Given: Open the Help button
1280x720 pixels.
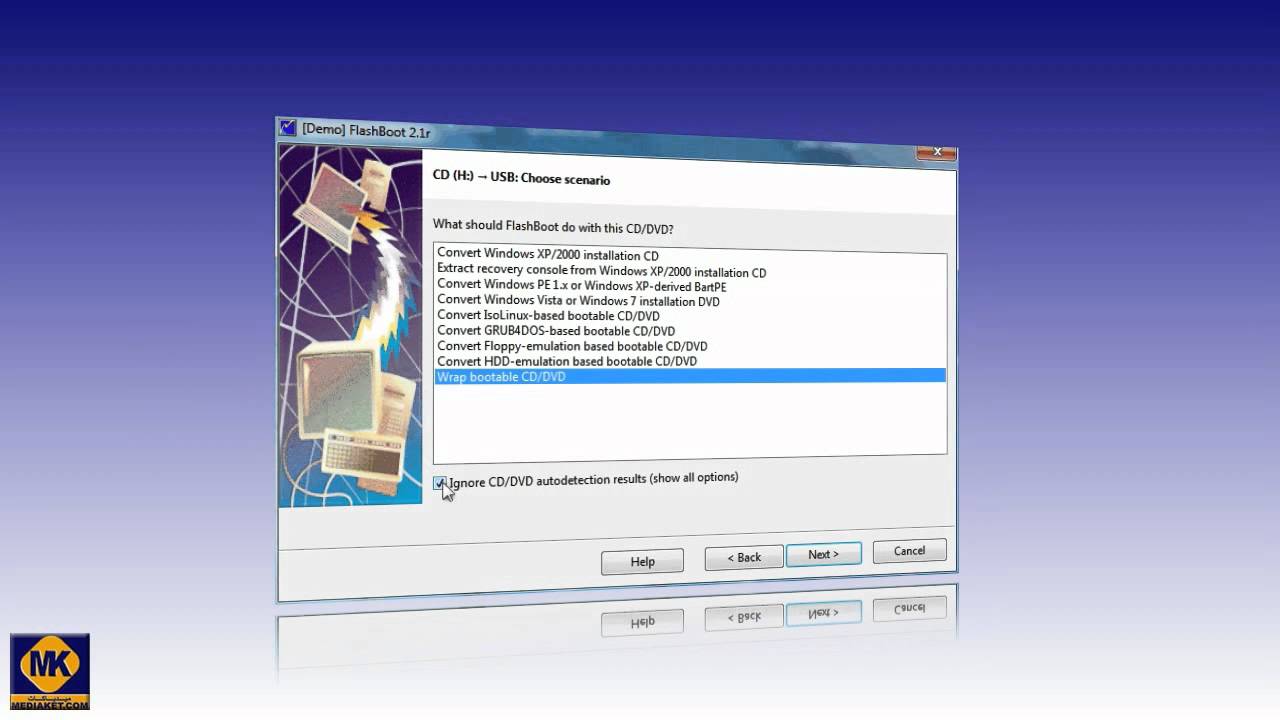Looking at the screenshot, I should click(x=642, y=561).
